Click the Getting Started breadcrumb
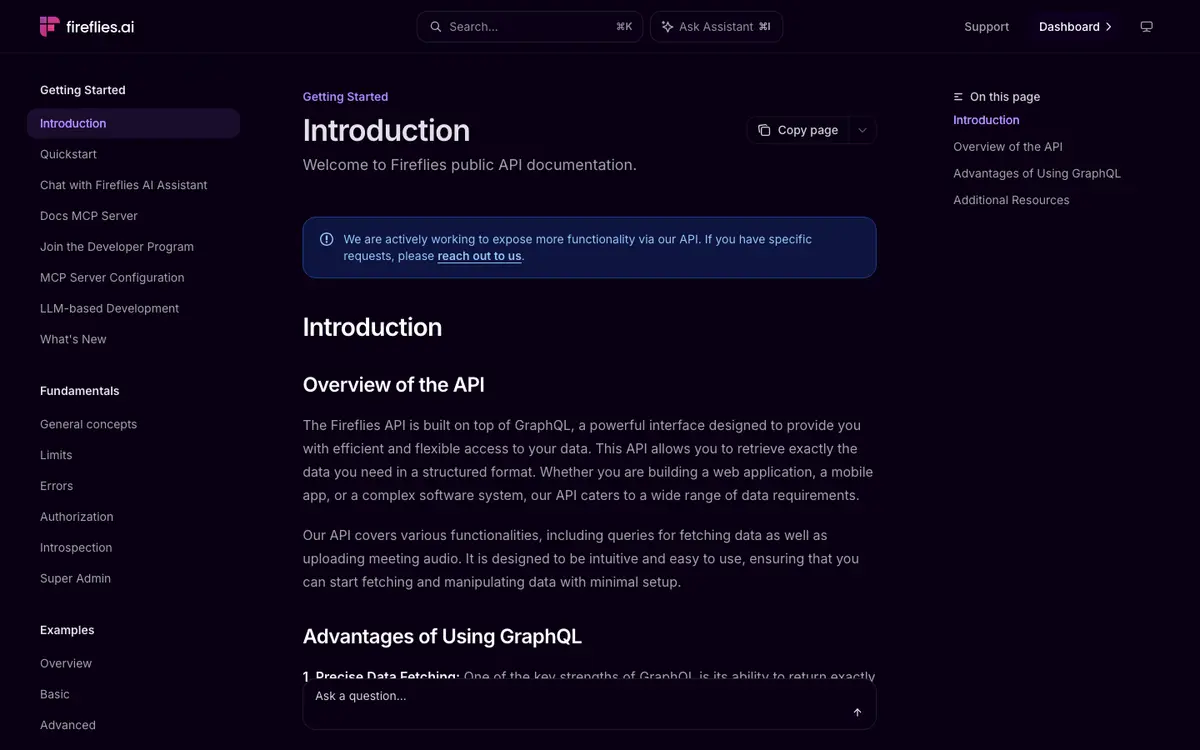The image size is (1200, 750). pyautogui.click(x=345, y=97)
